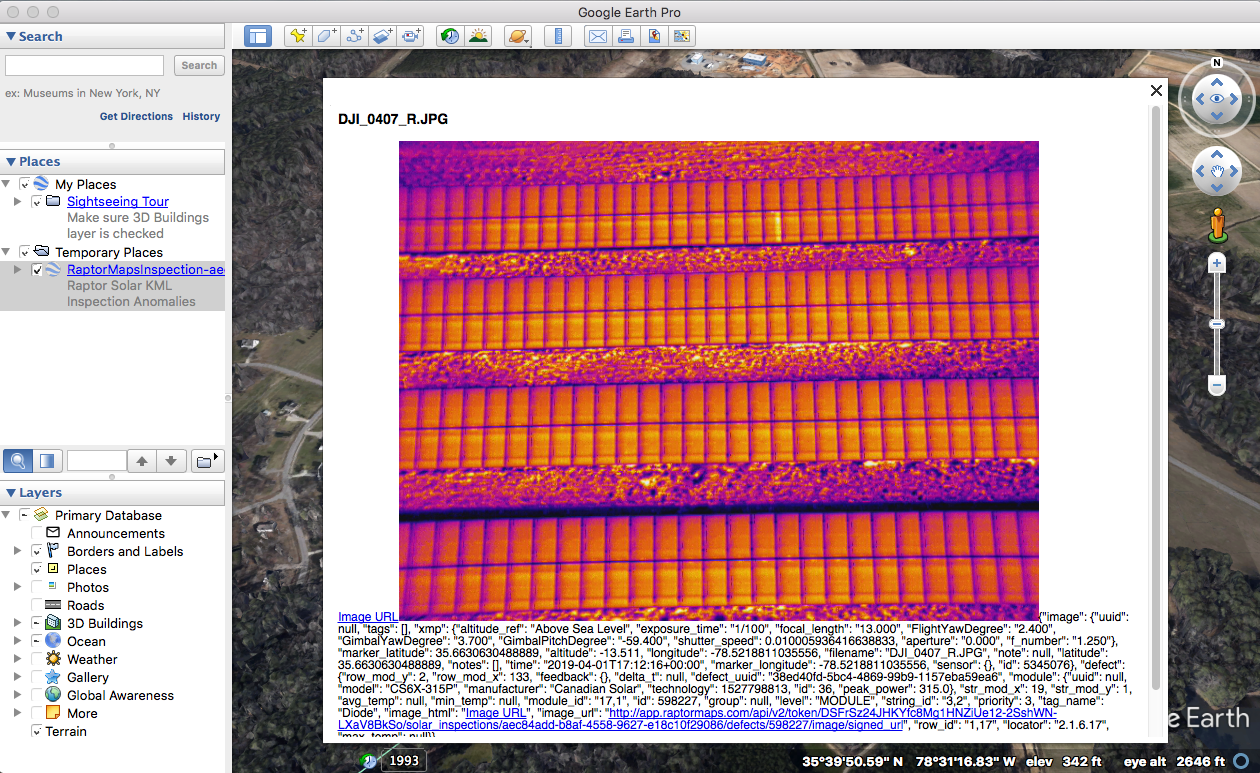
Task: Uncheck the RaptorMapsInspection checkbox
Action: pyautogui.click(x=37, y=270)
